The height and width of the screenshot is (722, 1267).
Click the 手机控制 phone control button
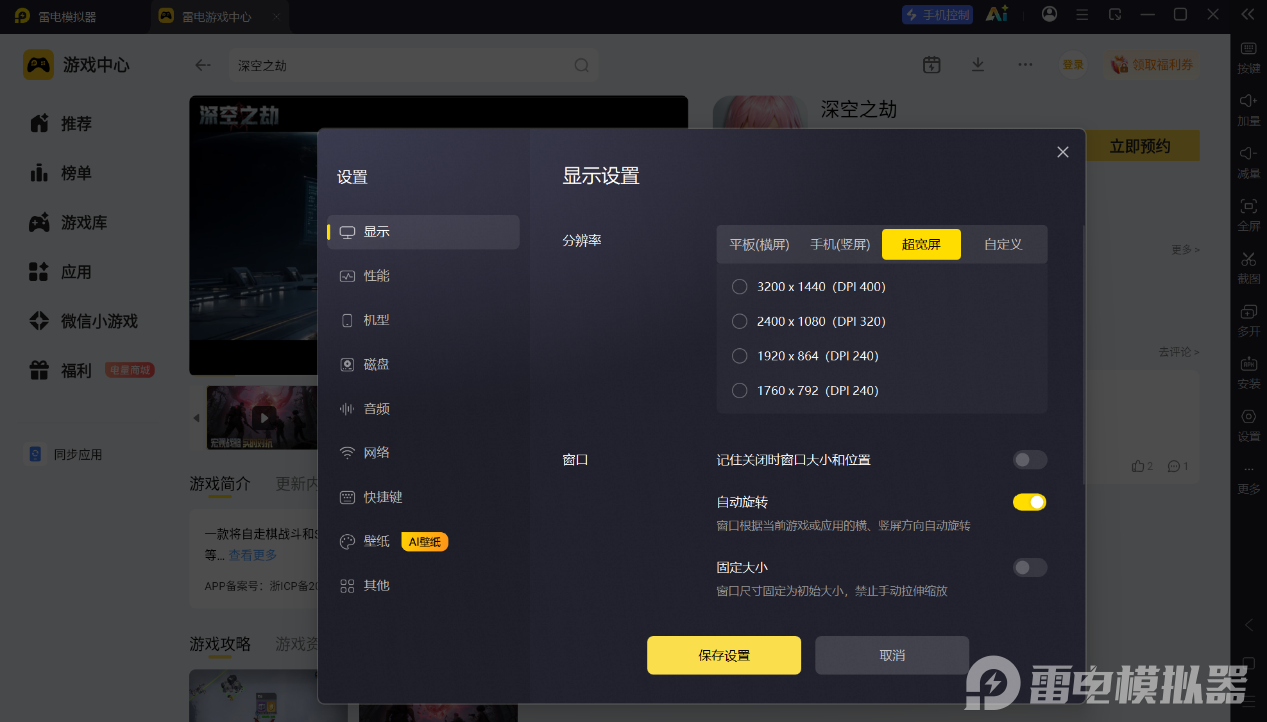coord(937,15)
